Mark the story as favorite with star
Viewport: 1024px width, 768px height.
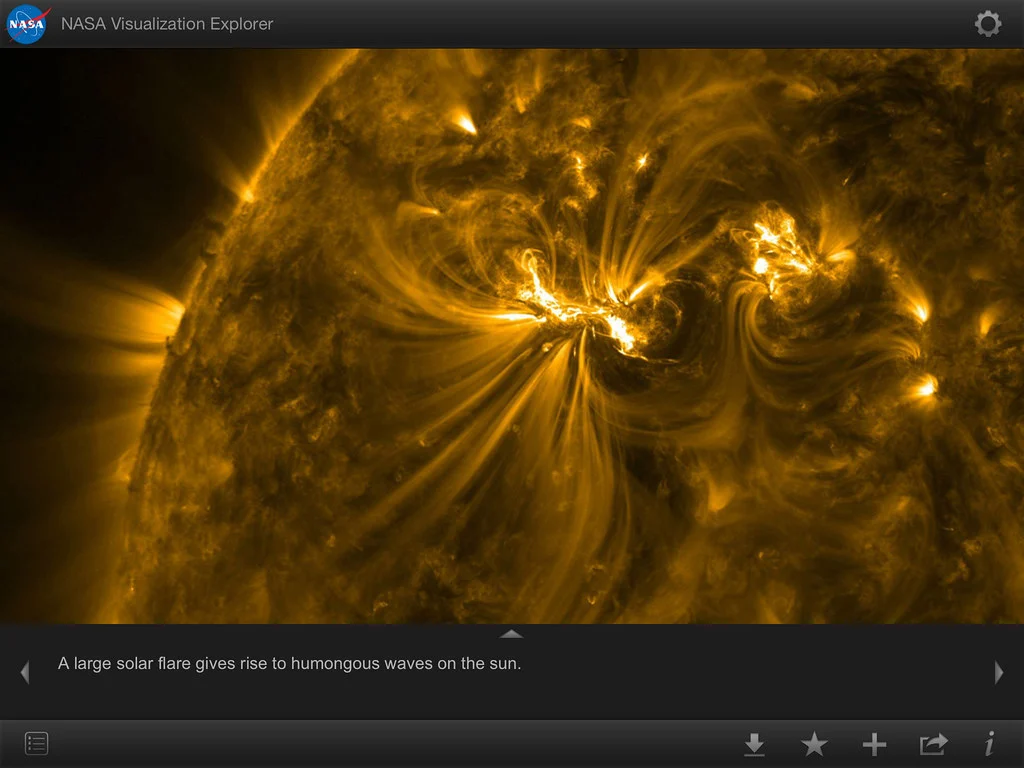pos(814,744)
